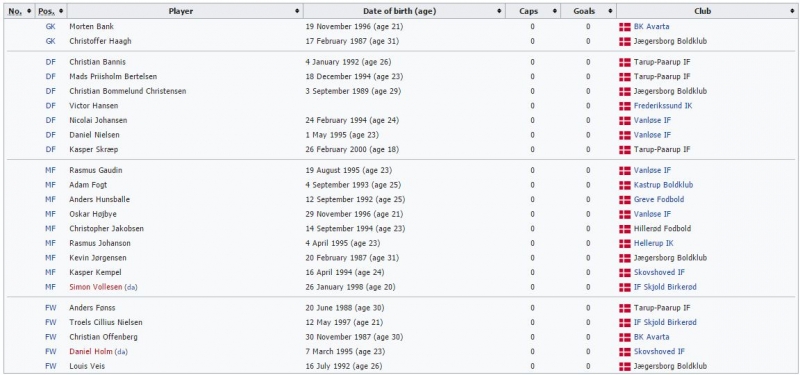This screenshot has height=375, width=800.
Task: Click the Danish flag beside Kastrup Boldklub
Action: [624, 185]
